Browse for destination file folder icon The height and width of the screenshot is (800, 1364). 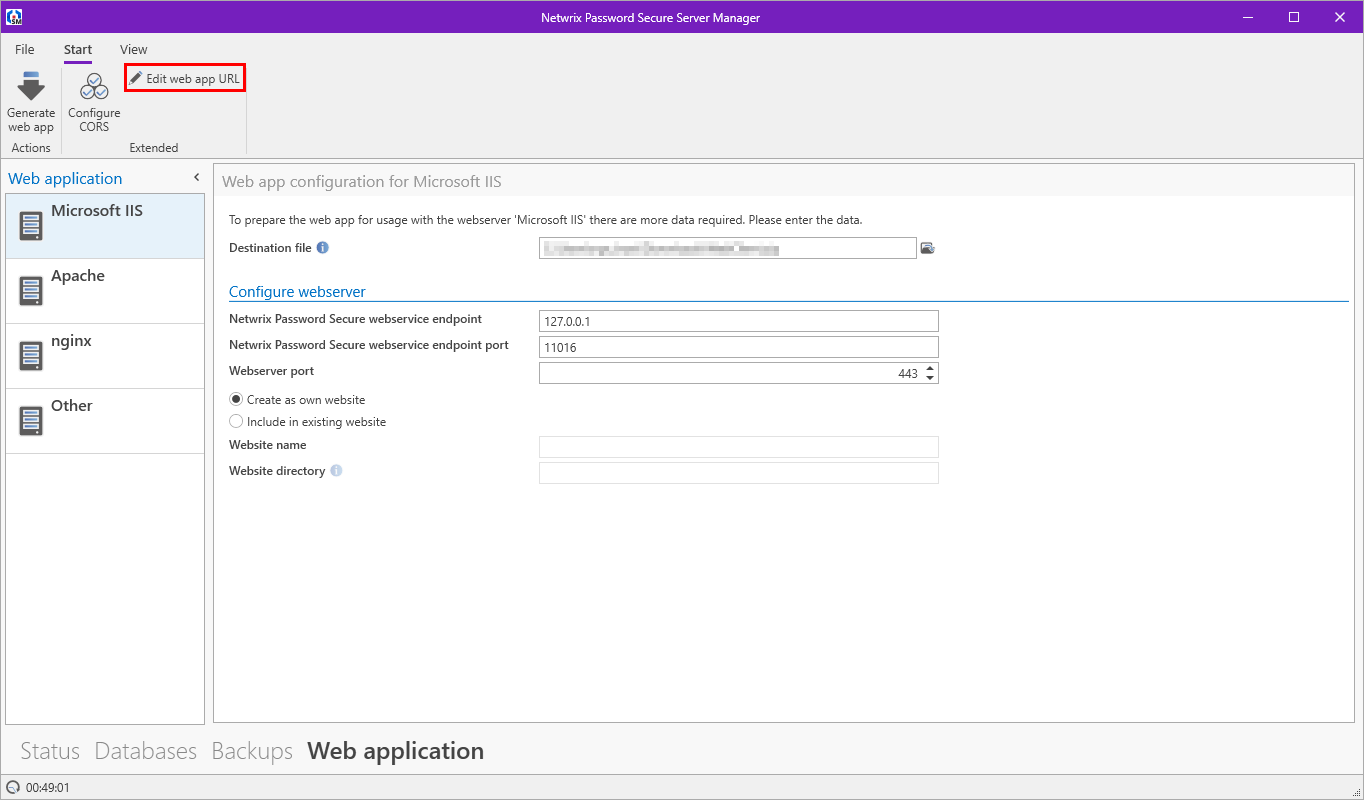(x=927, y=248)
